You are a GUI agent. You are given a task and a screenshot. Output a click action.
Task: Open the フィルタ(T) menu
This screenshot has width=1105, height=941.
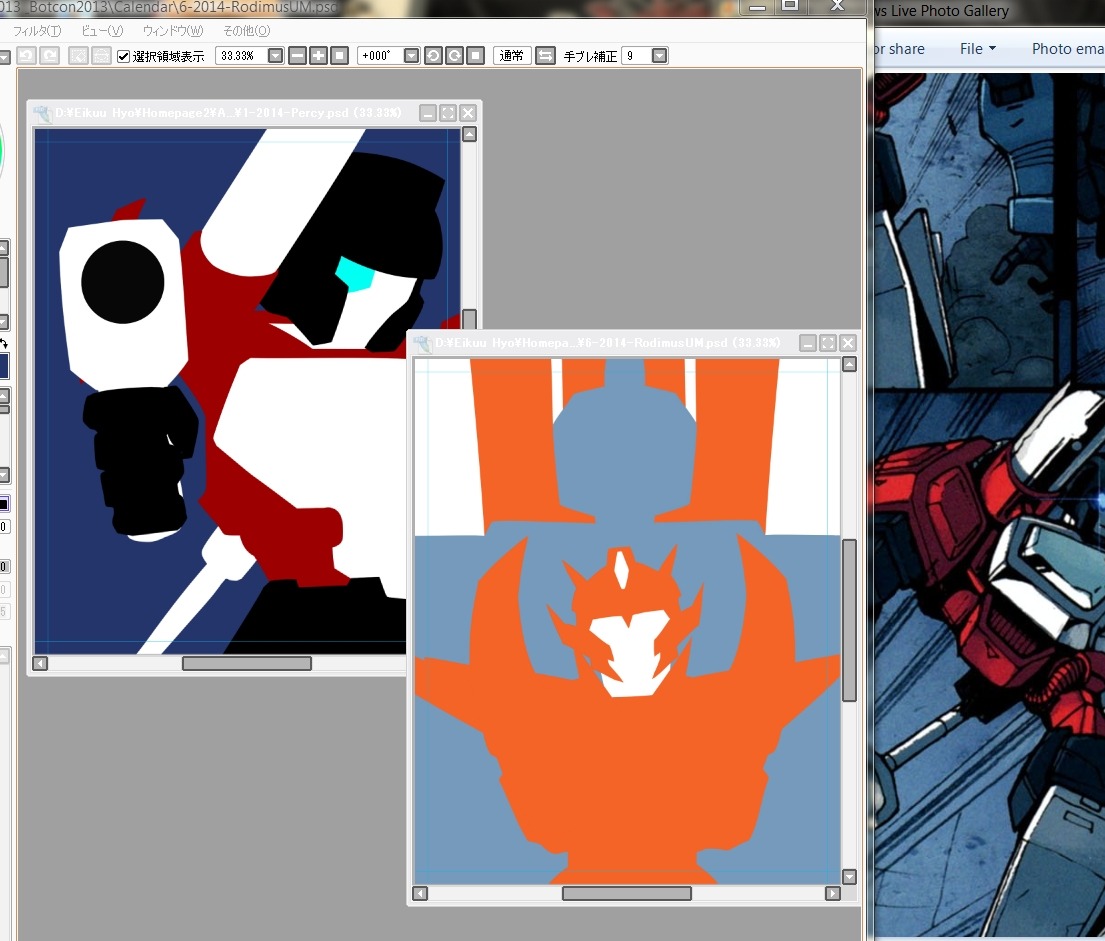pyautogui.click(x=37, y=31)
